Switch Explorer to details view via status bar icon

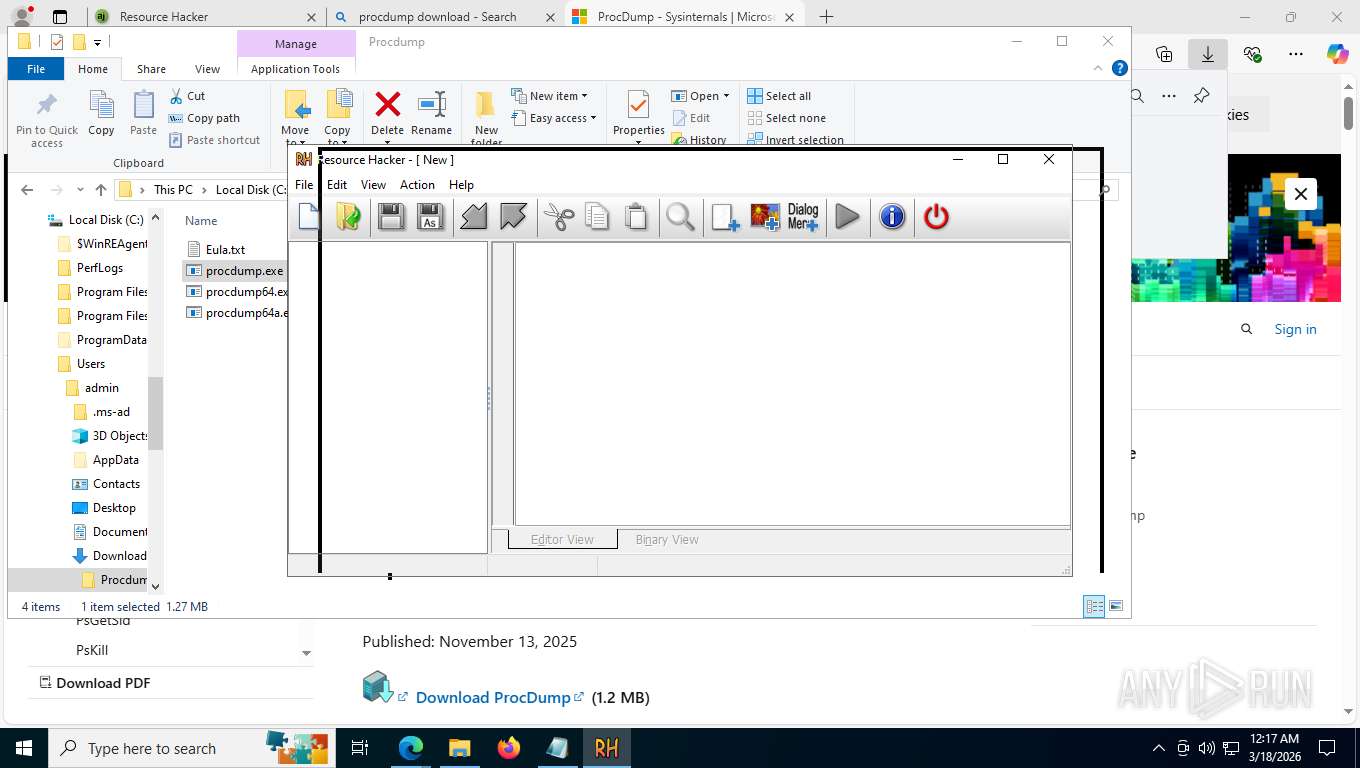[x=1094, y=606]
